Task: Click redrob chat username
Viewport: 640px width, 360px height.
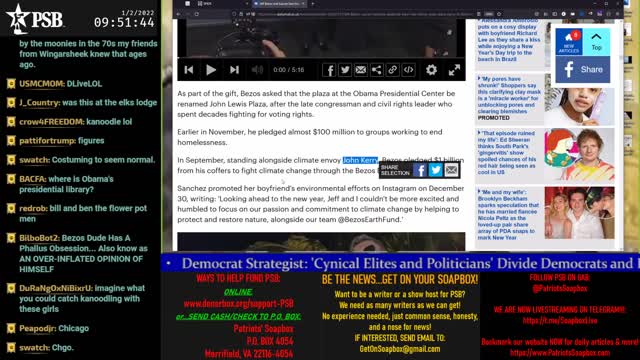Action: 33,208
